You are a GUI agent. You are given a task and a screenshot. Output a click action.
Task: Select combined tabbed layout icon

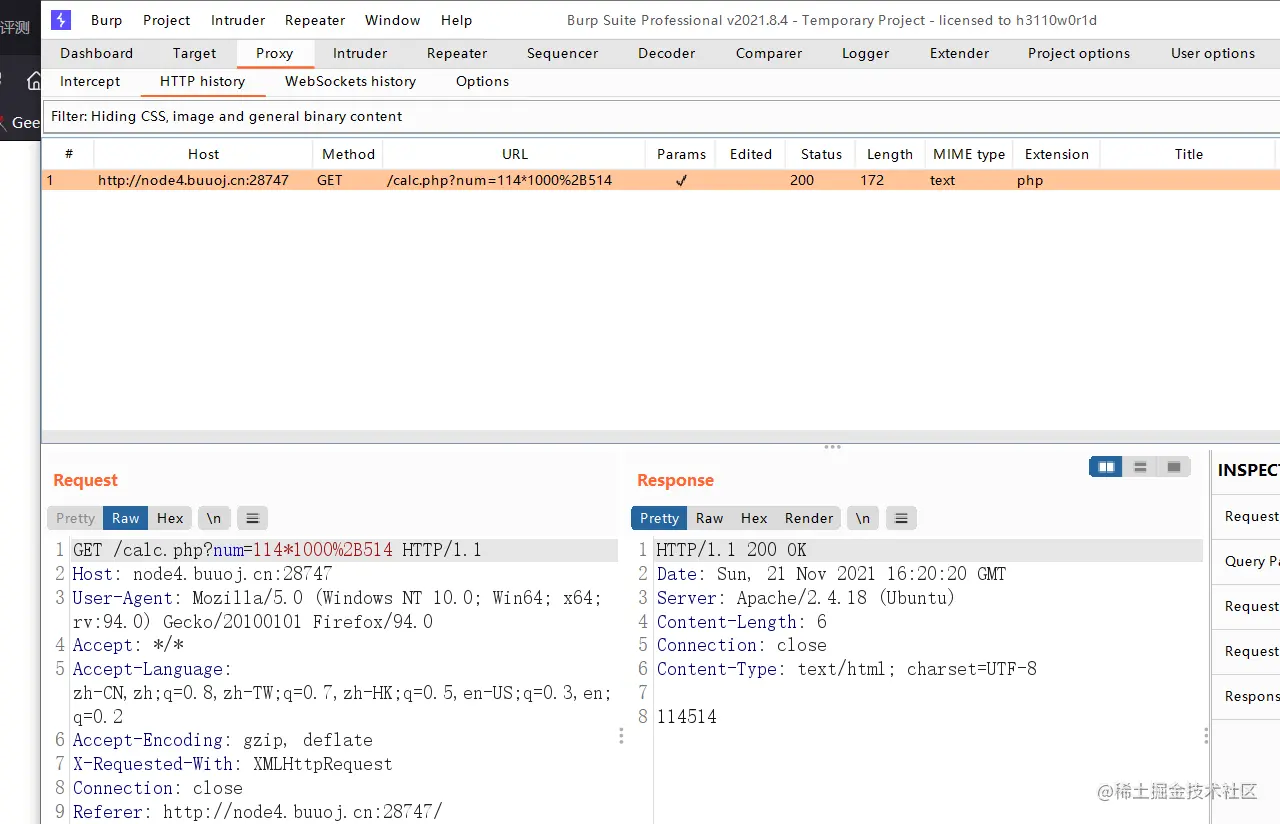(x=1174, y=467)
